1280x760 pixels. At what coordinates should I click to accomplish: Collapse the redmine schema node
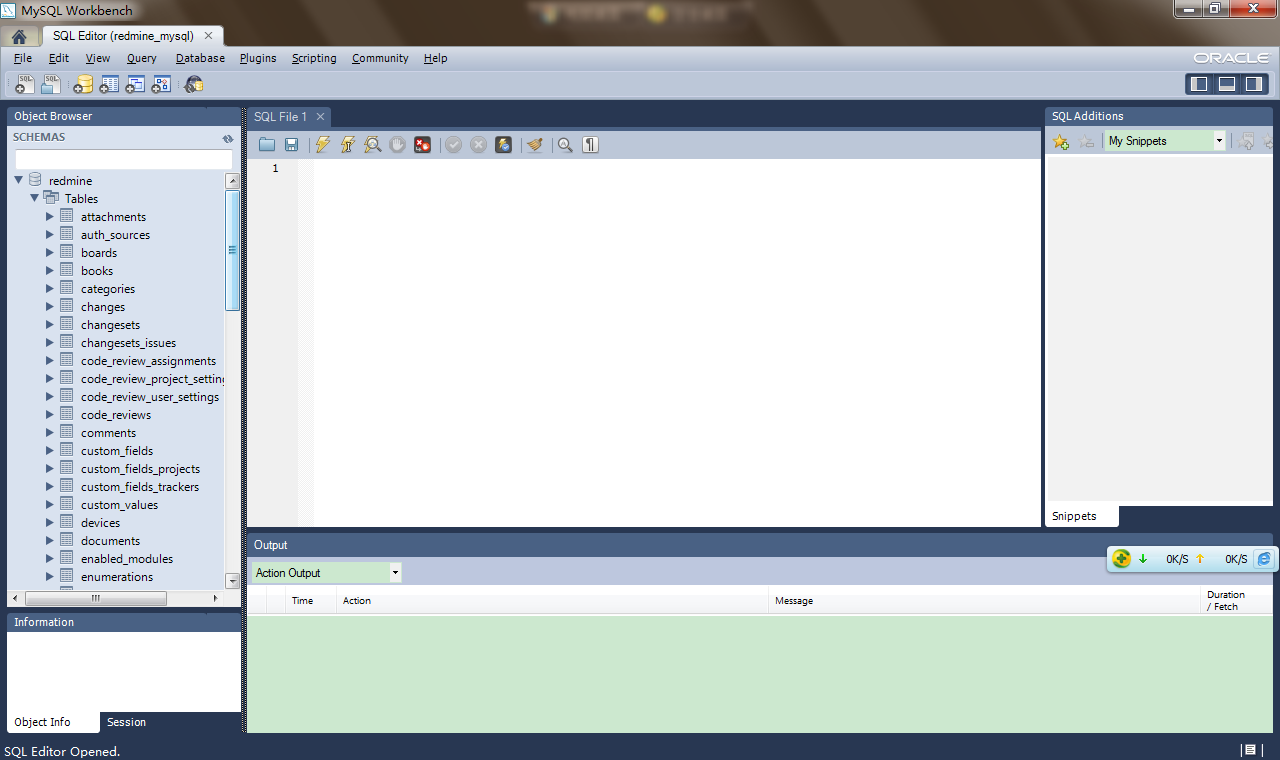pyautogui.click(x=18, y=181)
